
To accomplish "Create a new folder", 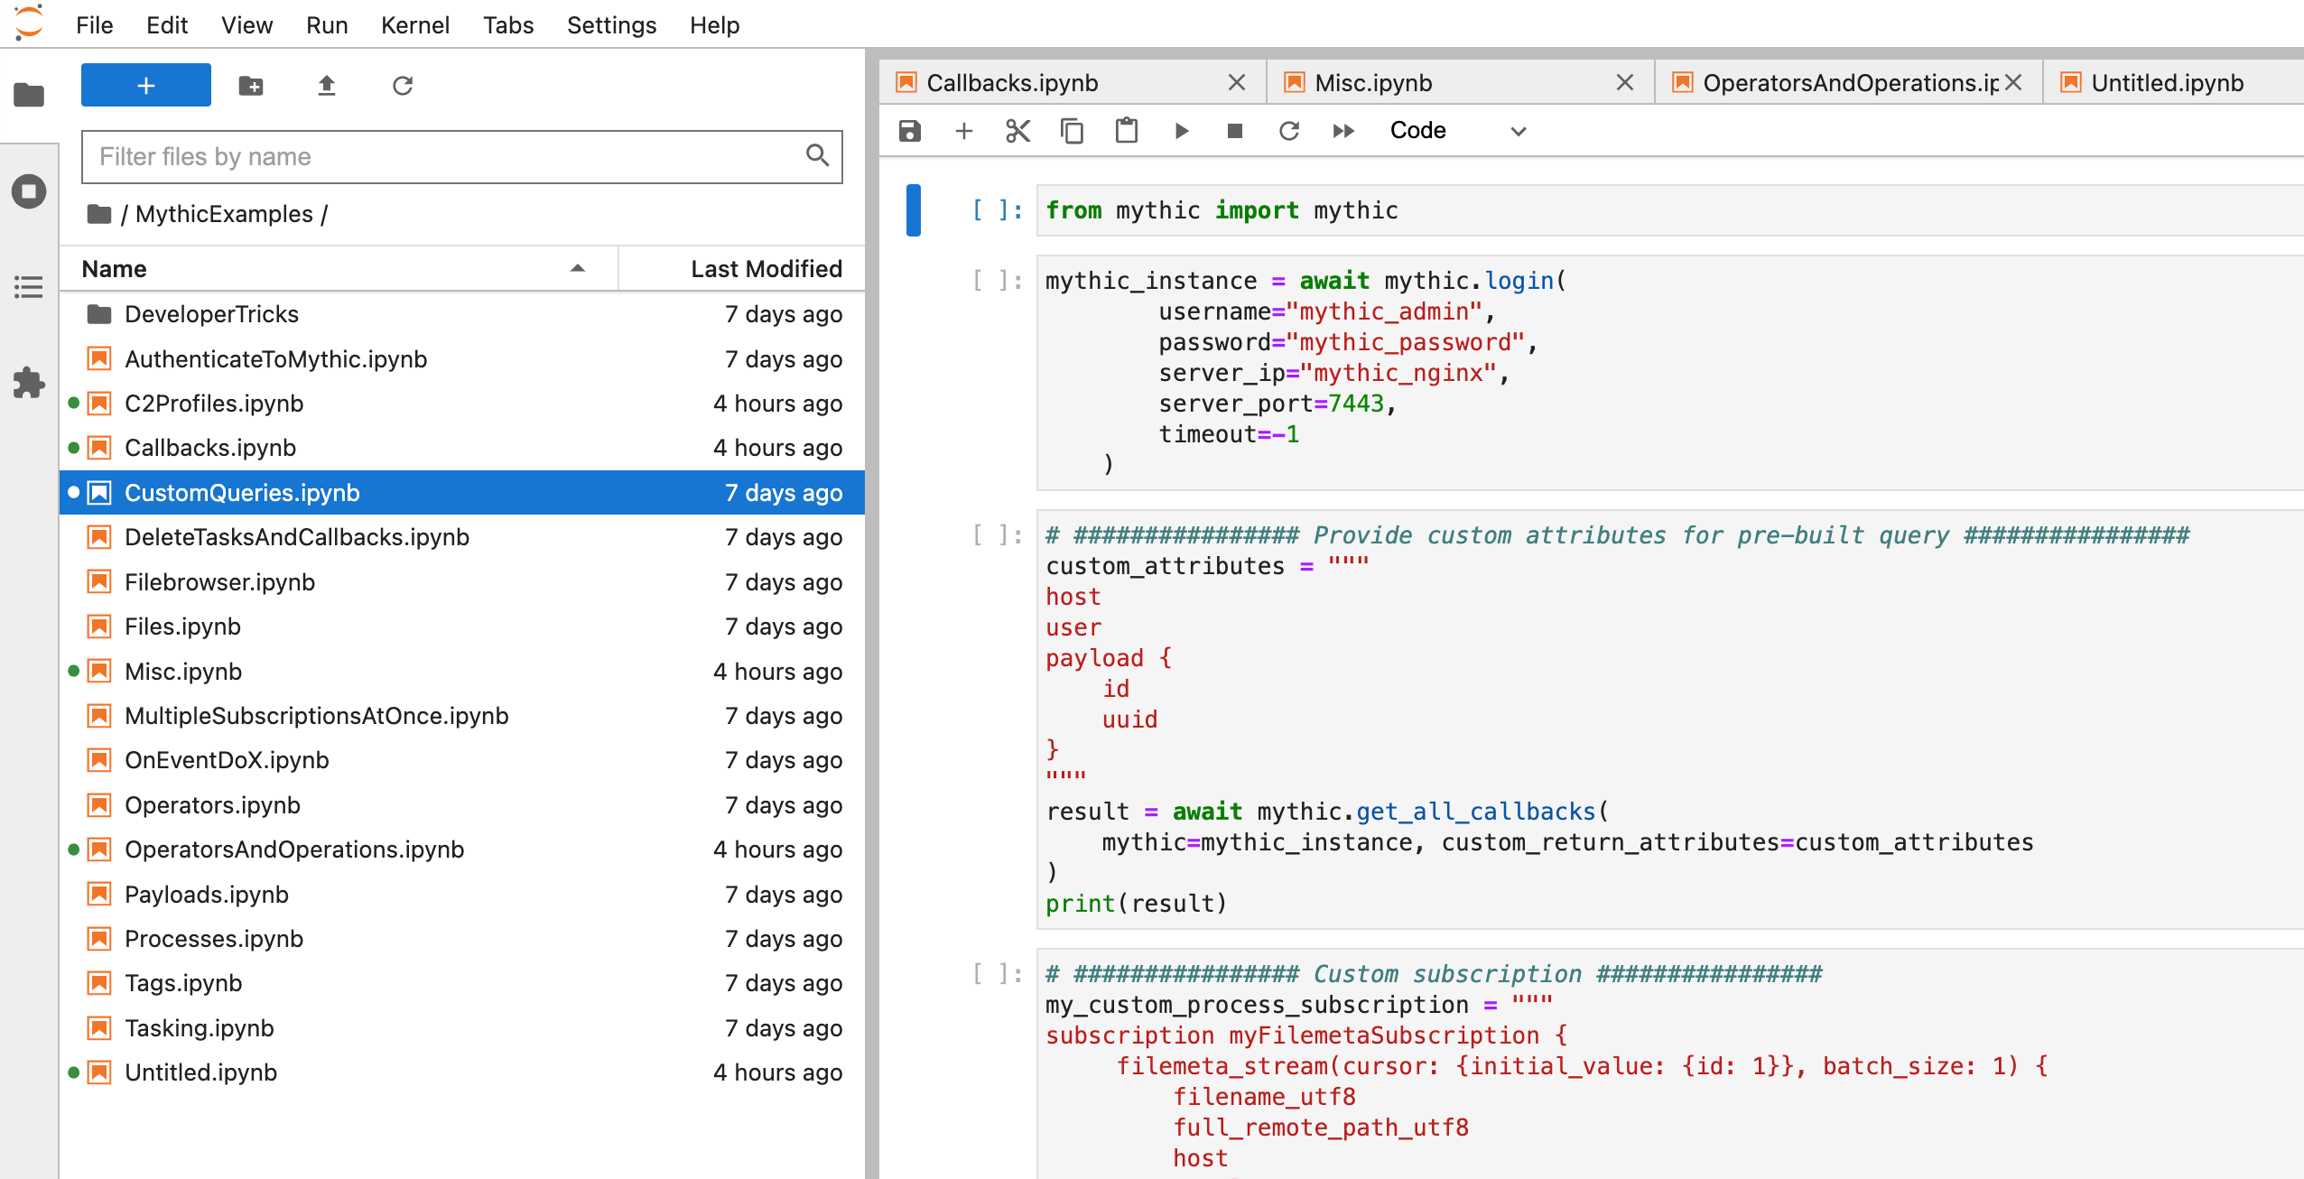I will click(251, 86).
